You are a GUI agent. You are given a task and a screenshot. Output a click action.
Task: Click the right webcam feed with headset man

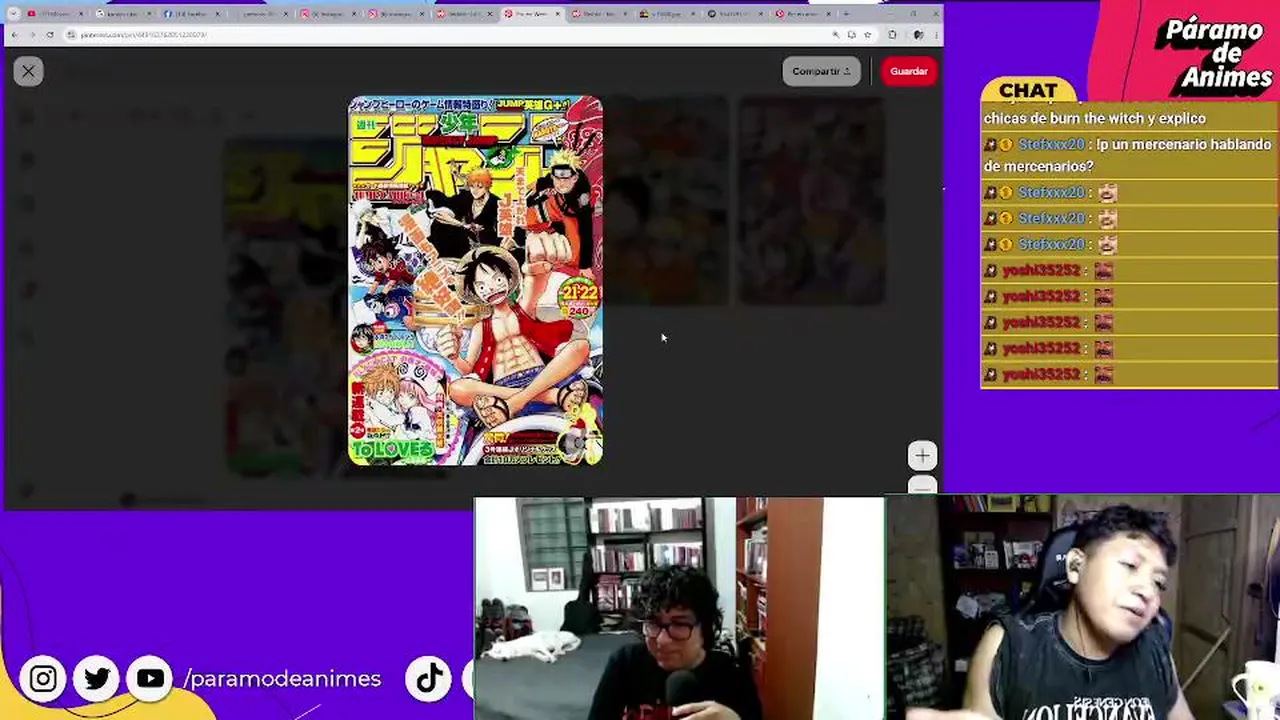(1082, 608)
